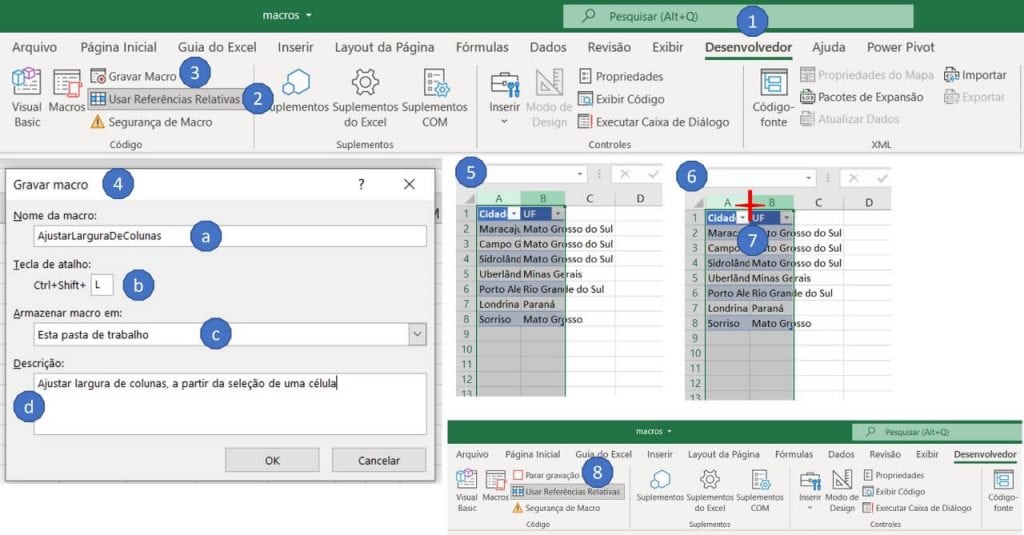
Task: Open Segurança de Macro in top ribbon
Action: [x=152, y=122]
